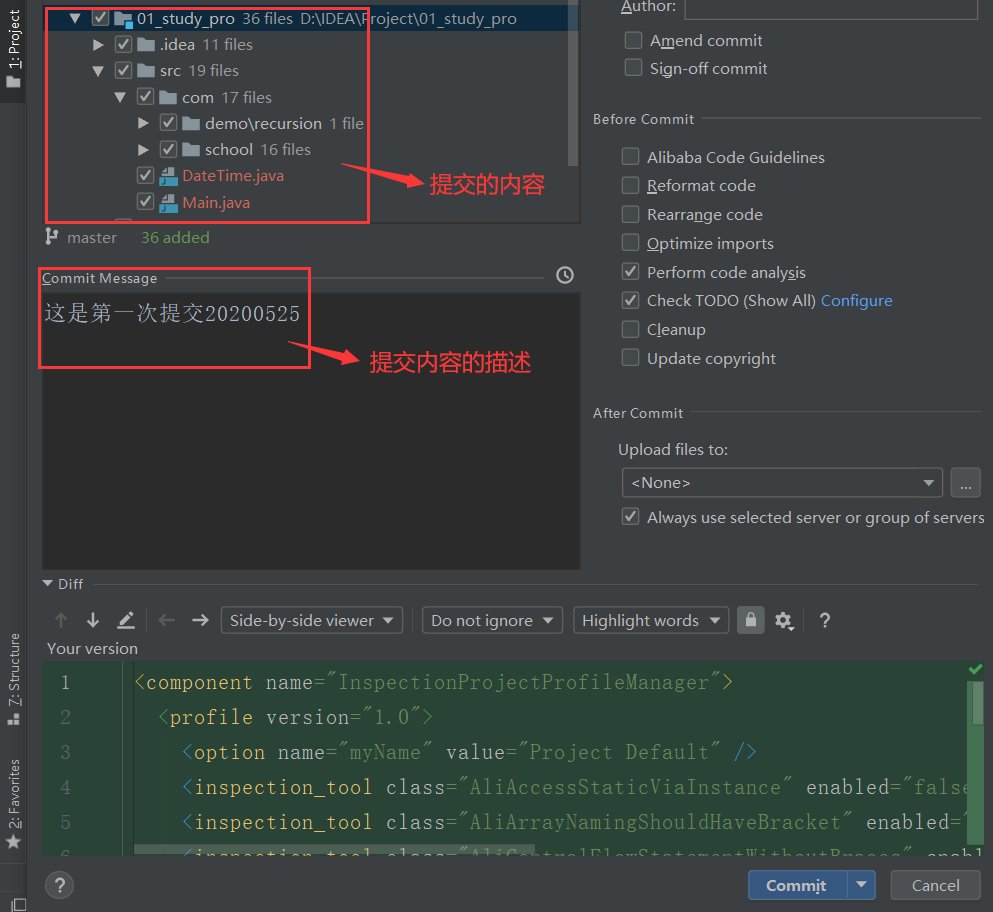Click the green inspection checkmark in diff
The width and height of the screenshot is (993, 912).
(x=975, y=669)
